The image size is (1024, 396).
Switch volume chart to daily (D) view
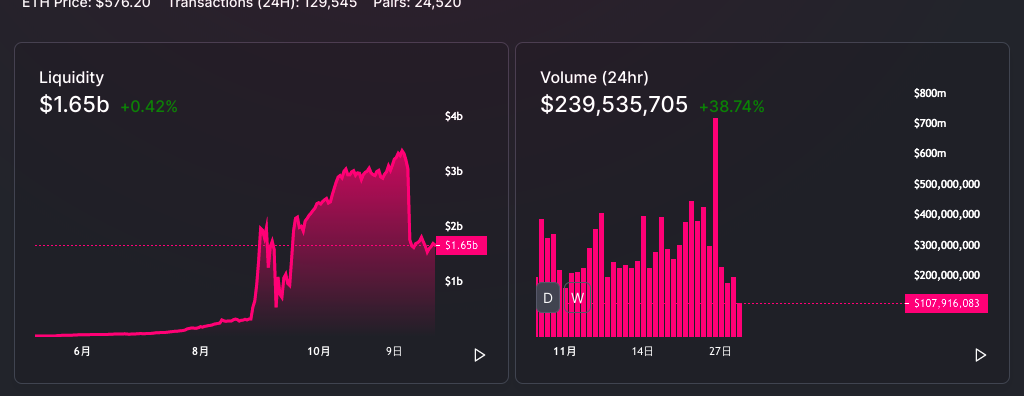(548, 298)
